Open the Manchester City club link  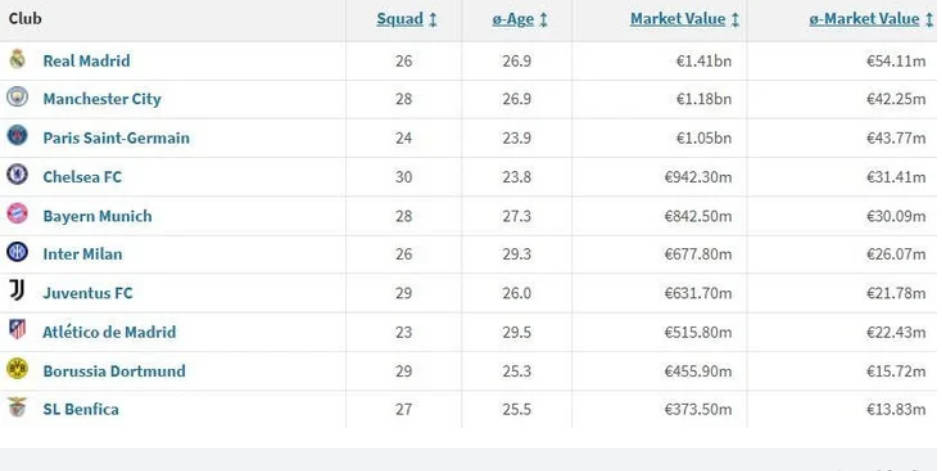point(102,99)
